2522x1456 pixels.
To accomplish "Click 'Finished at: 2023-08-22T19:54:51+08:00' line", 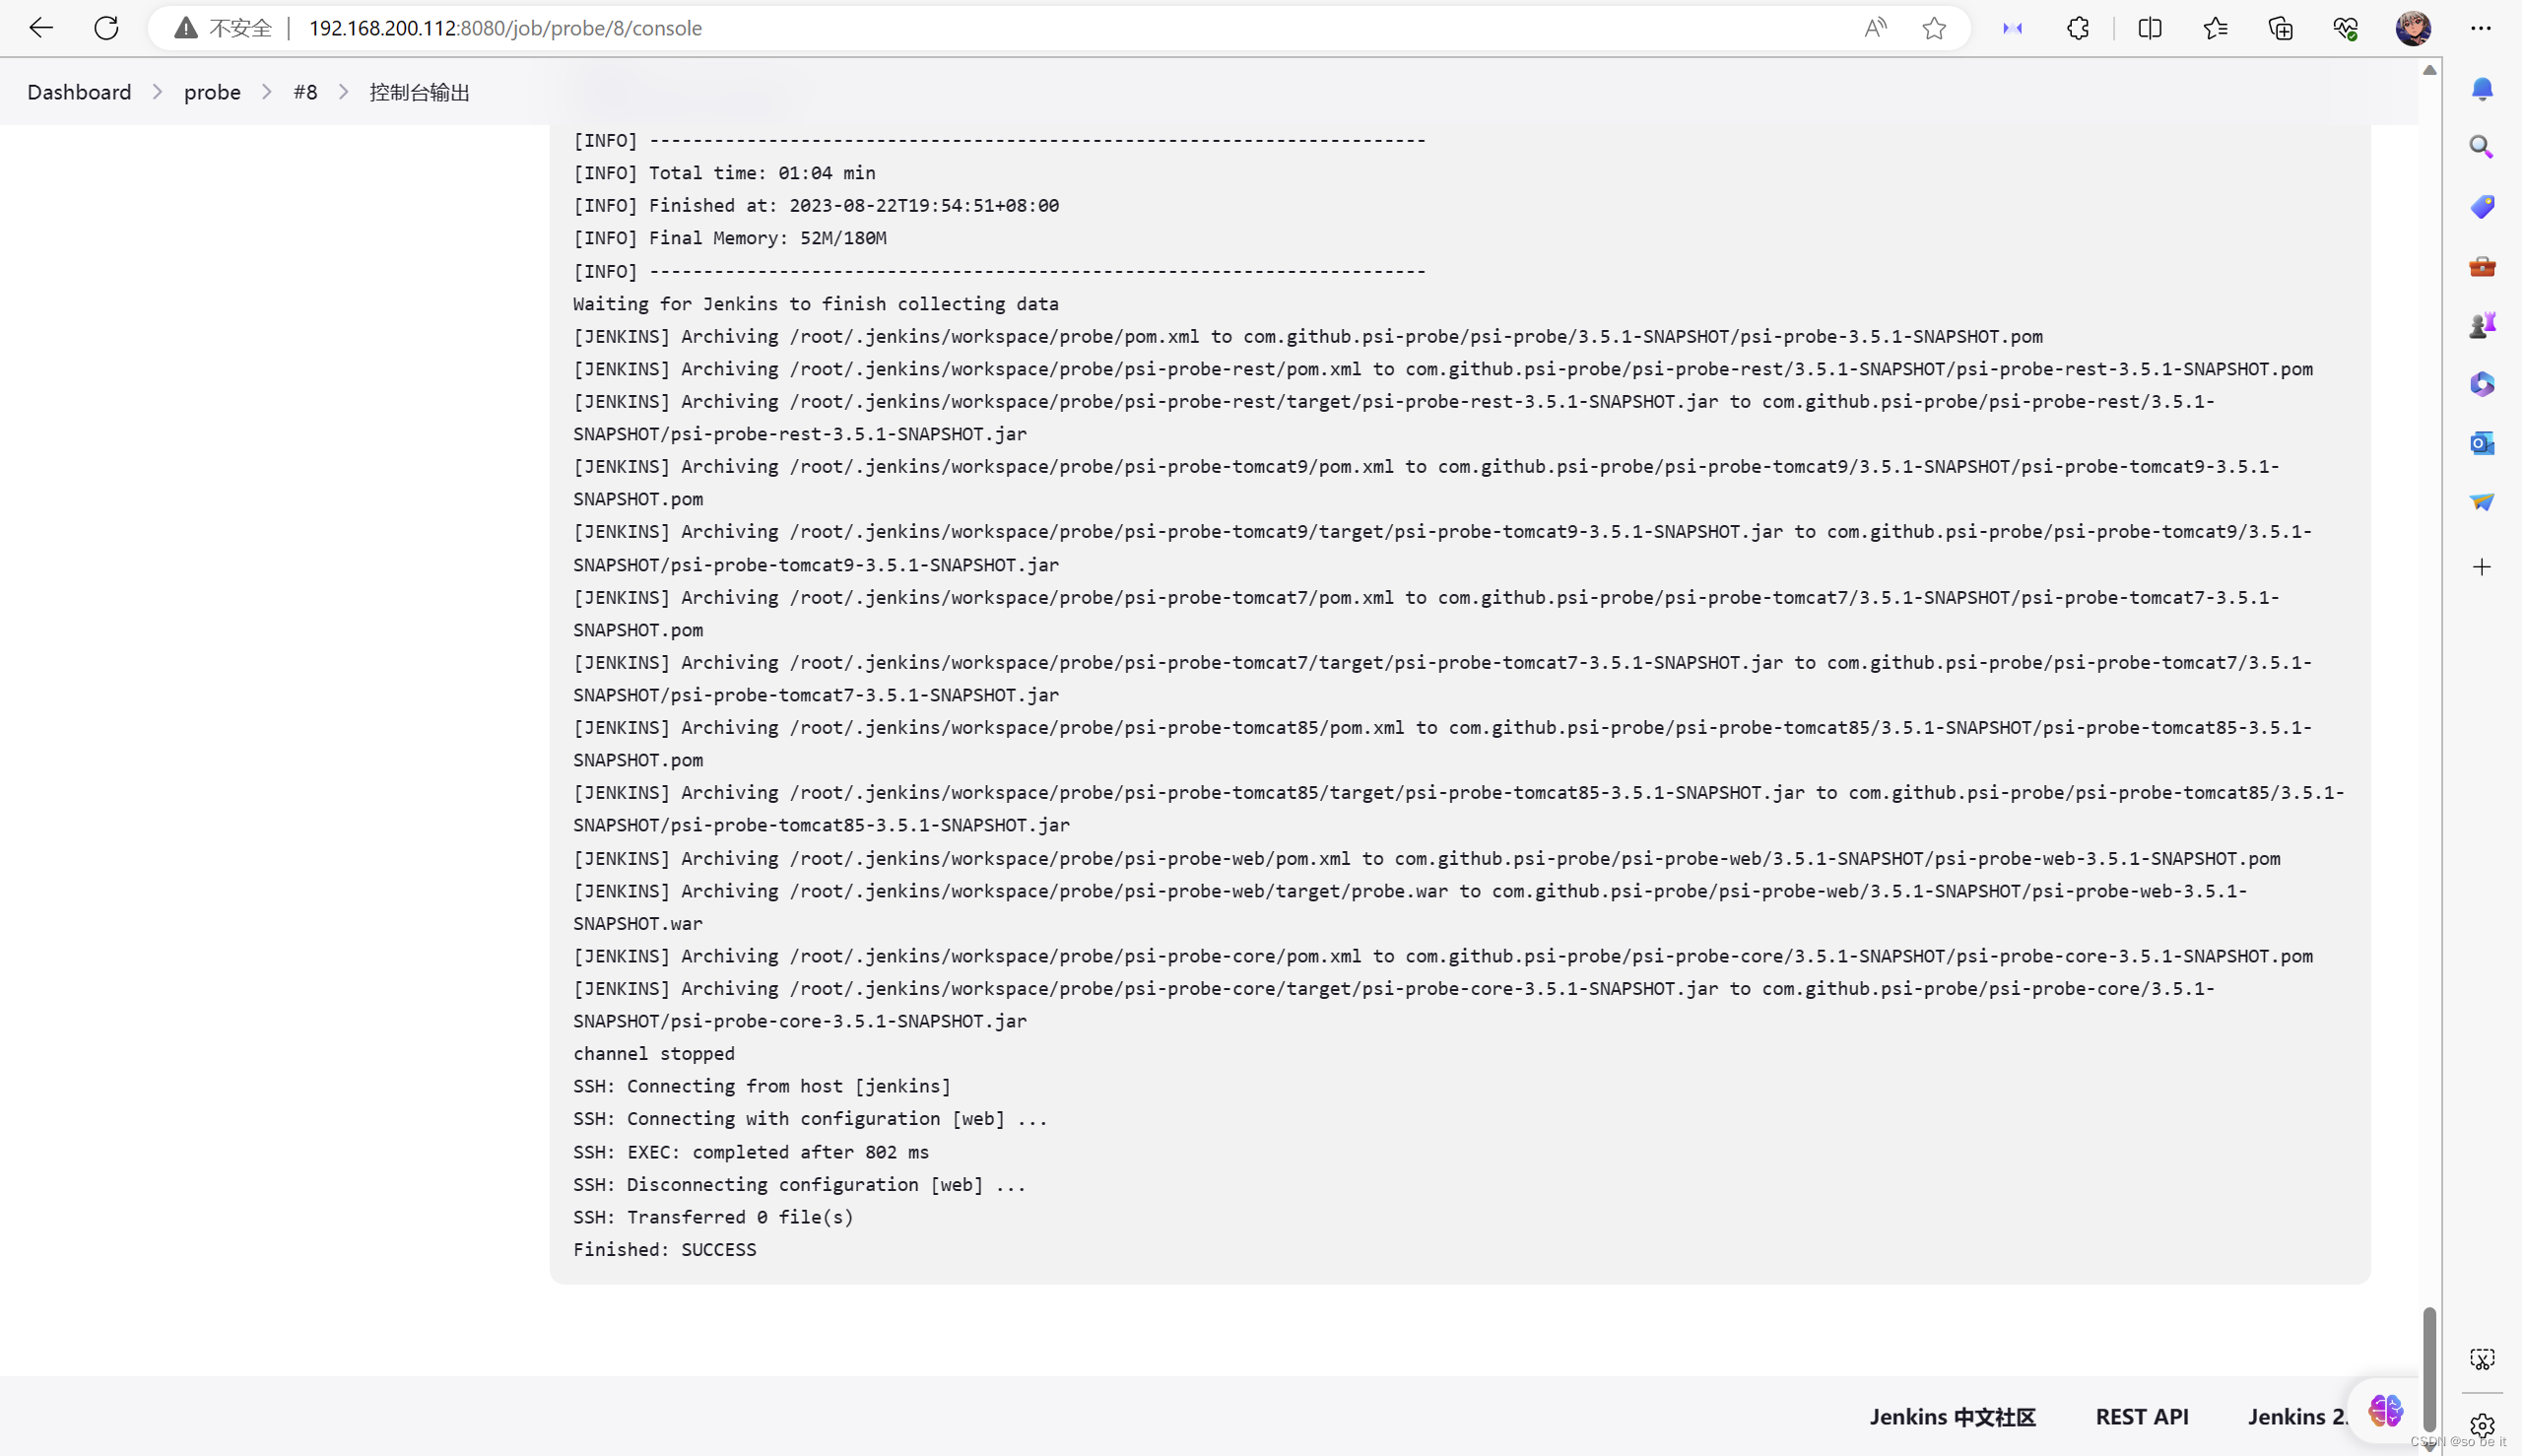I will point(816,205).
